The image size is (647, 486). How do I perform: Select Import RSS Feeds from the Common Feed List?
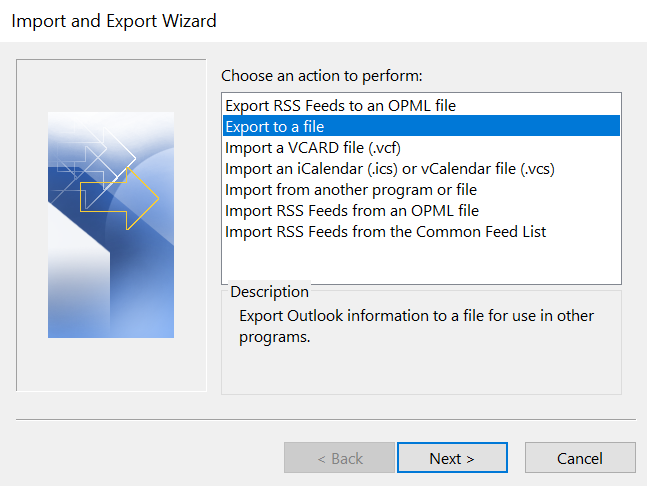pos(385,231)
